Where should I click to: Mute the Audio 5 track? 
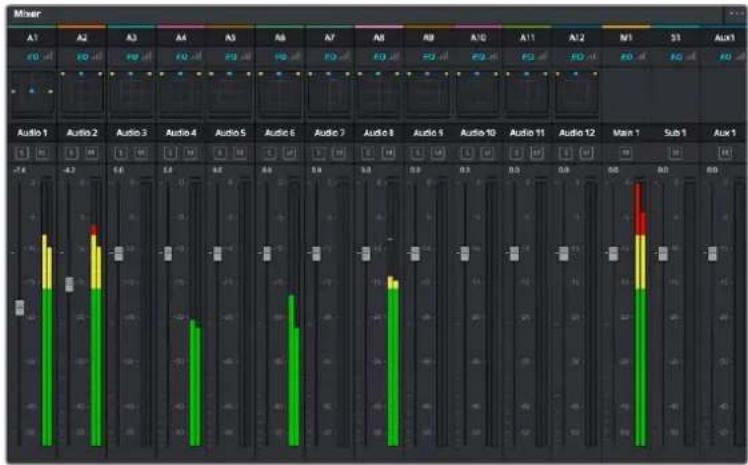point(240,153)
